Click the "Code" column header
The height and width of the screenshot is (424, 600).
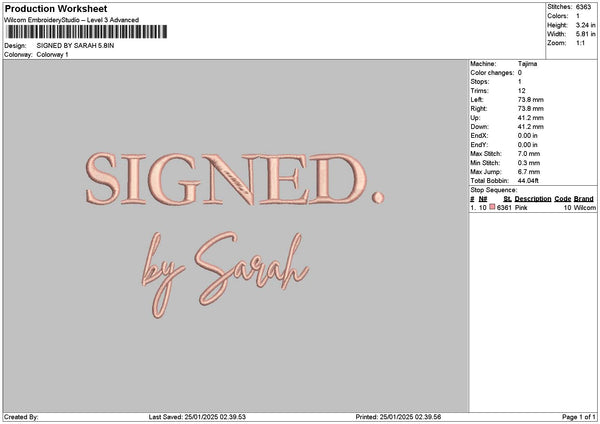click(x=562, y=199)
